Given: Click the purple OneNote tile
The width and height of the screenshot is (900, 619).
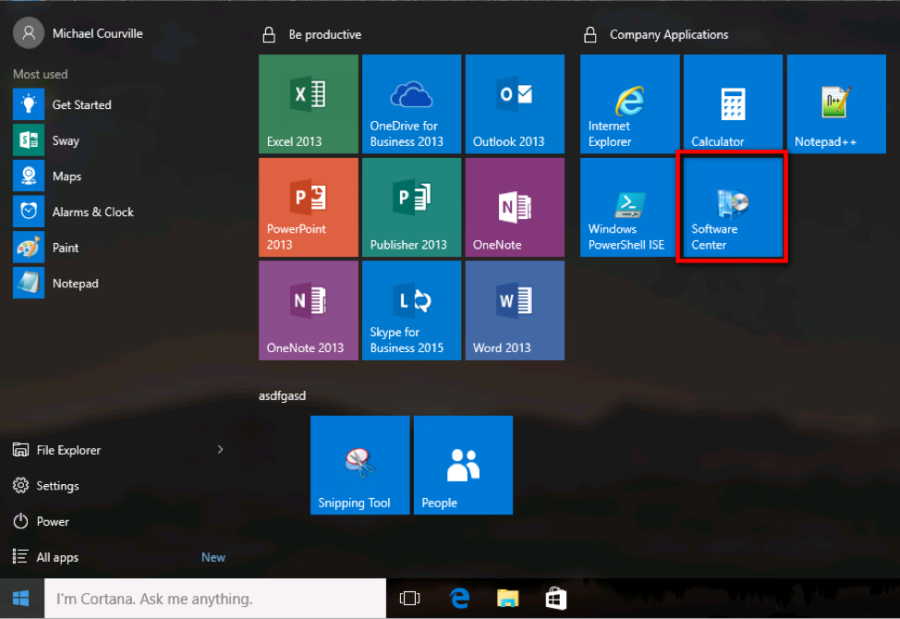Looking at the screenshot, I should coord(515,207).
